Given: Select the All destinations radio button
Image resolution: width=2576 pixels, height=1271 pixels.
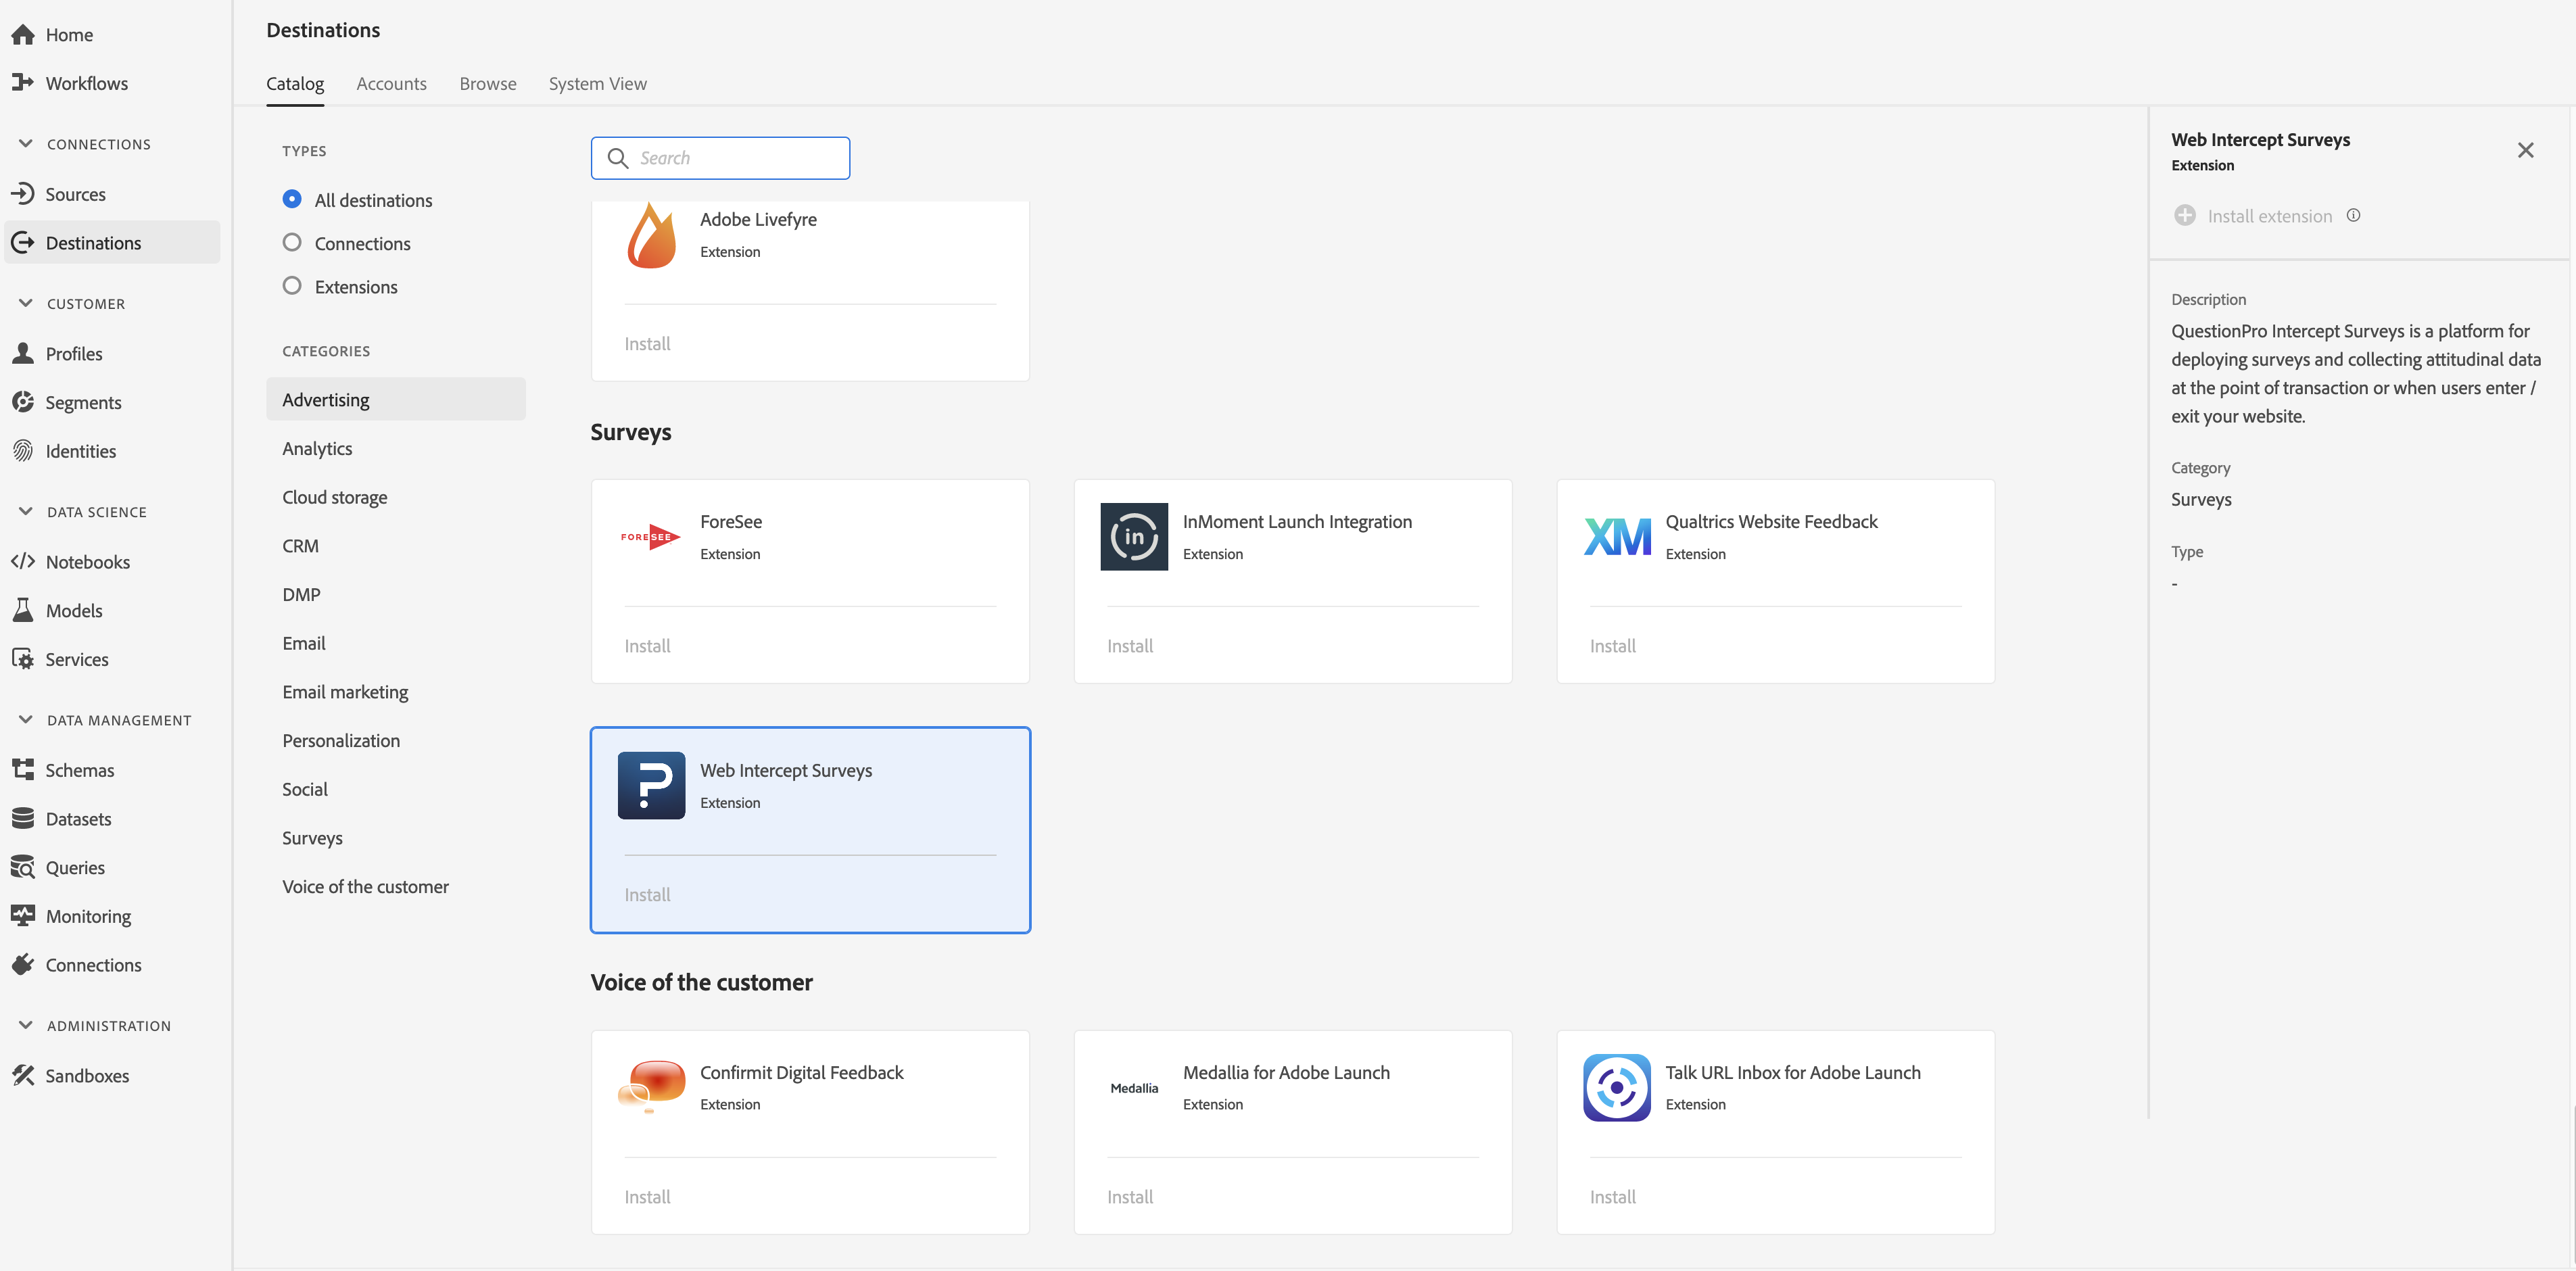Looking at the screenshot, I should (x=292, y=199).
